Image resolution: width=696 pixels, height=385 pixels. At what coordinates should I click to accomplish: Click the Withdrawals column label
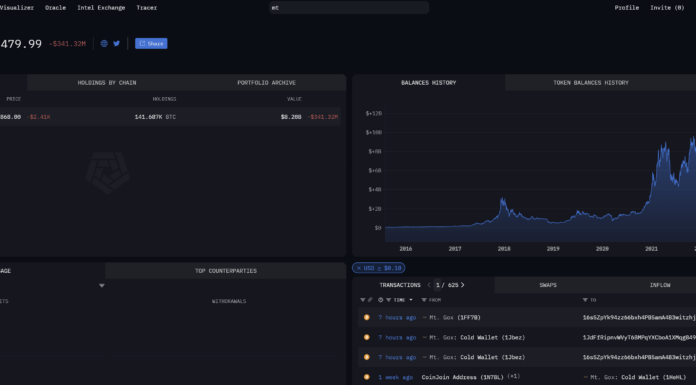click(229, 301)
